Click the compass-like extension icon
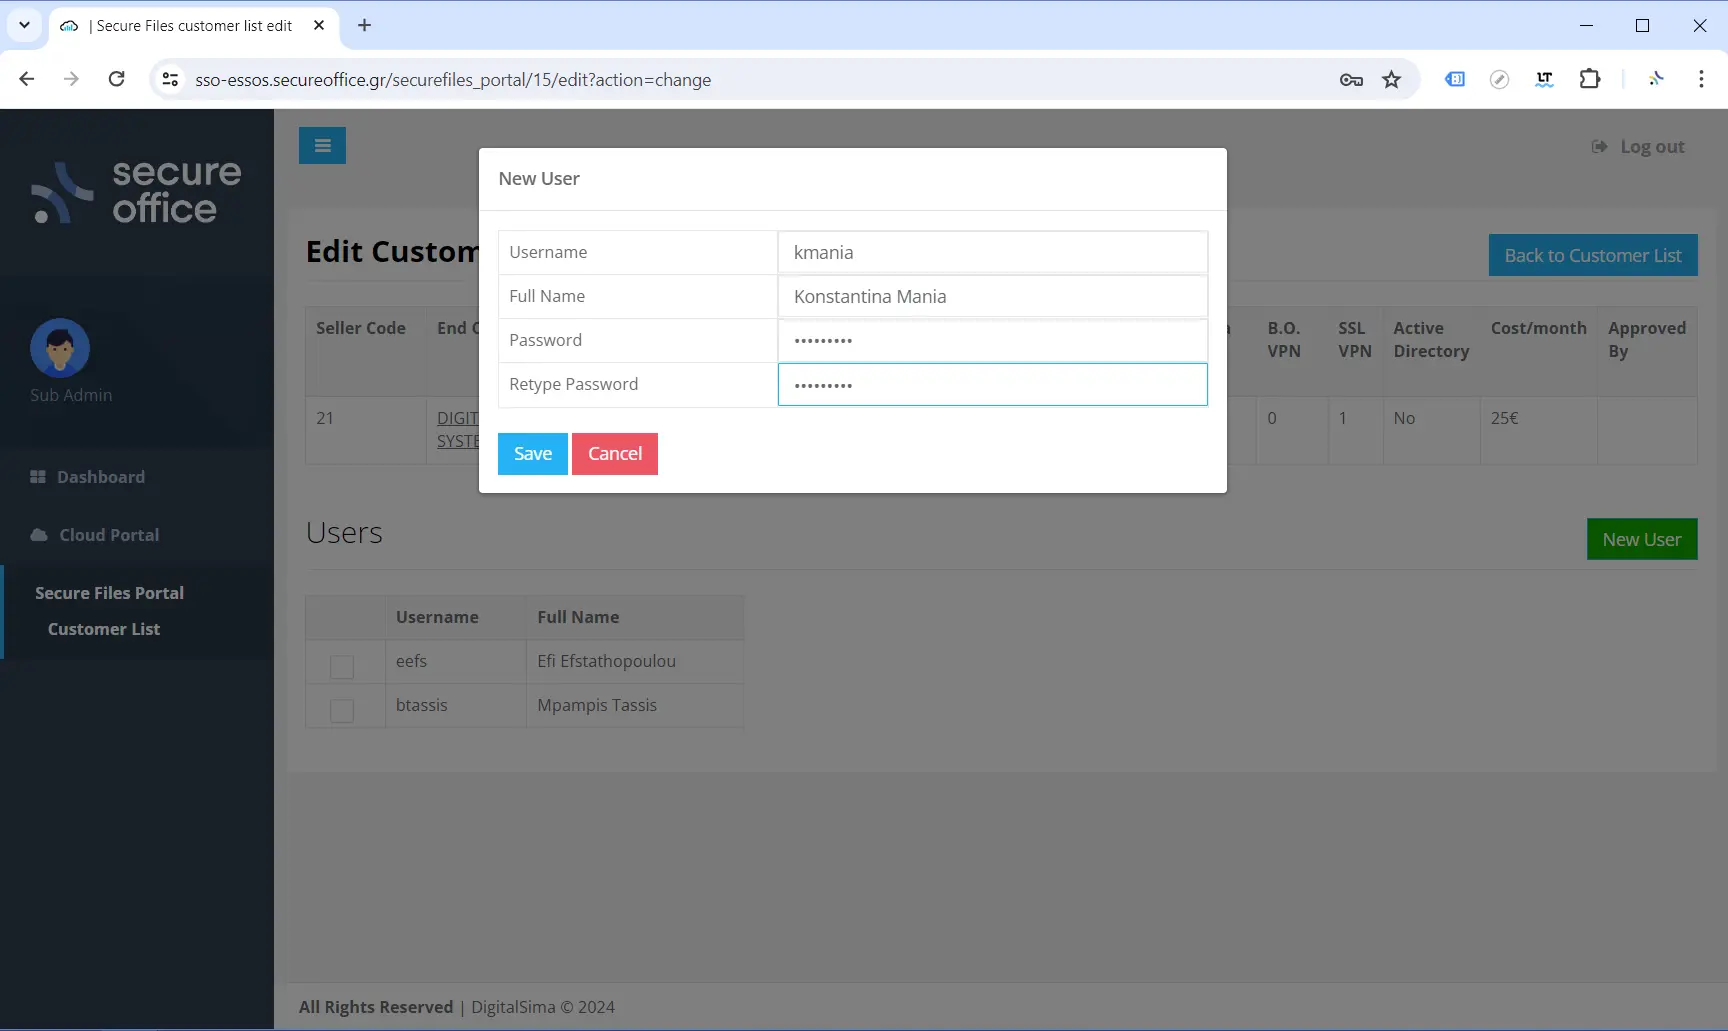Image resolution: width=1728 pixels, height=1031 pixels. 1499,79
